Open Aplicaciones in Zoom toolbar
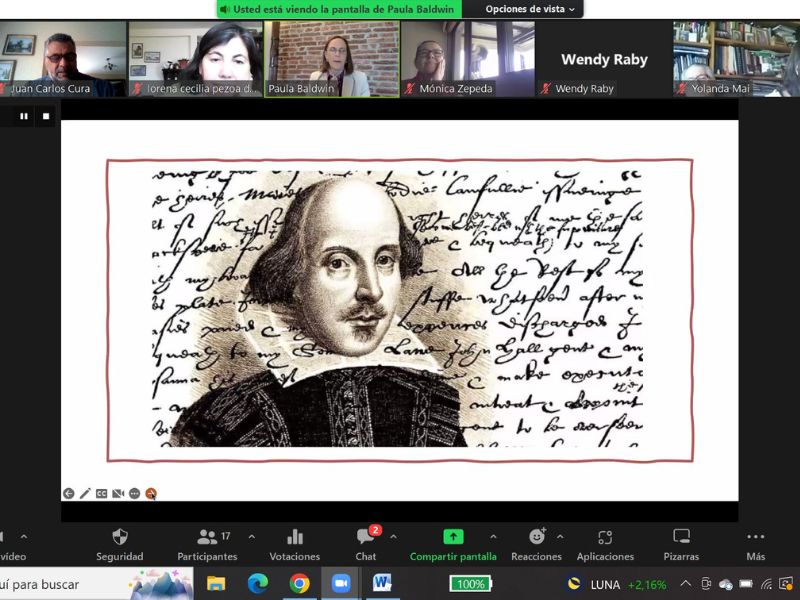 pos(605,544)
